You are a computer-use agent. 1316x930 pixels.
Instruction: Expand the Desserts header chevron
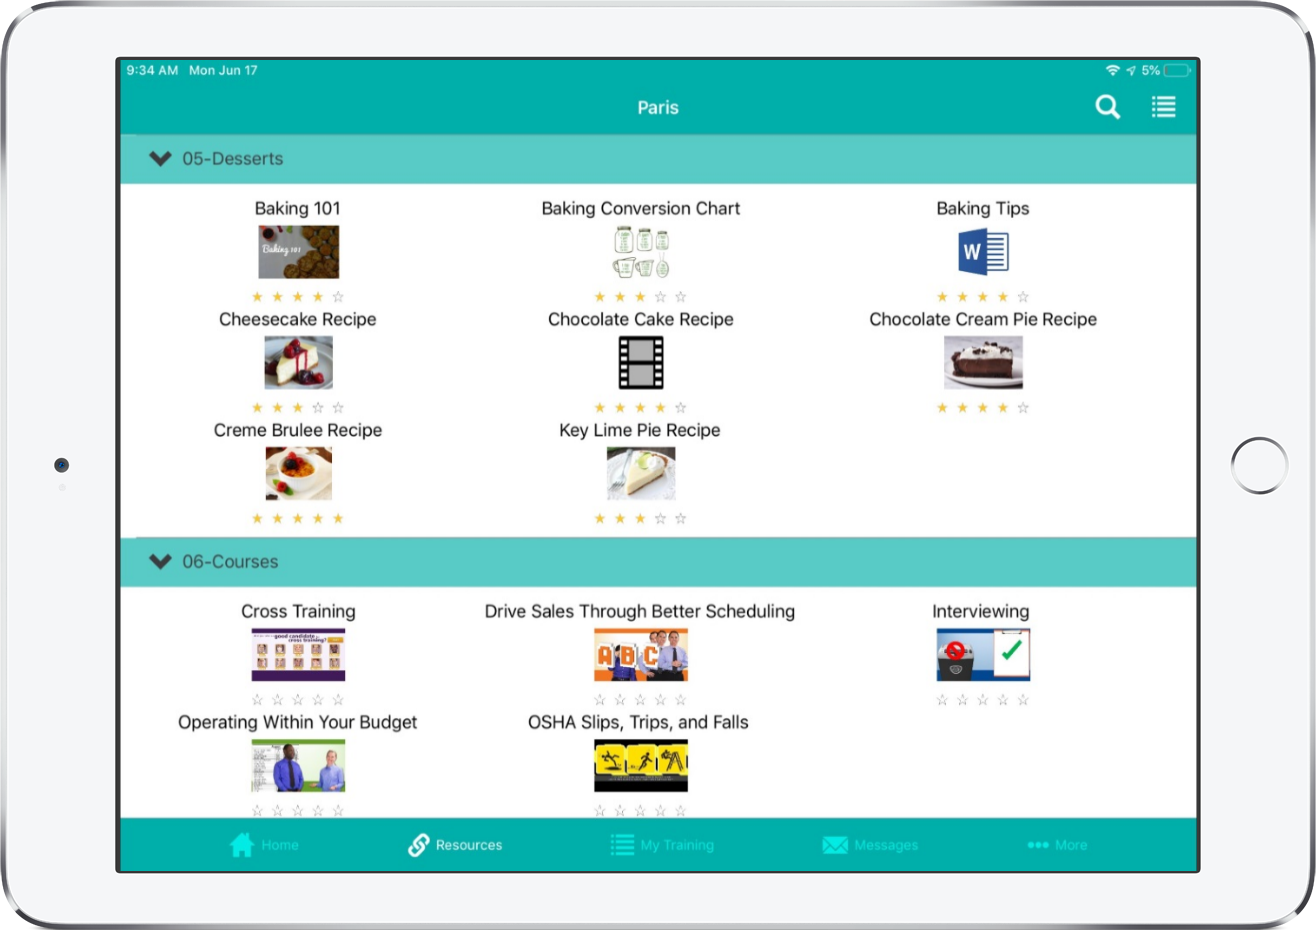click(x=160, y=158)
